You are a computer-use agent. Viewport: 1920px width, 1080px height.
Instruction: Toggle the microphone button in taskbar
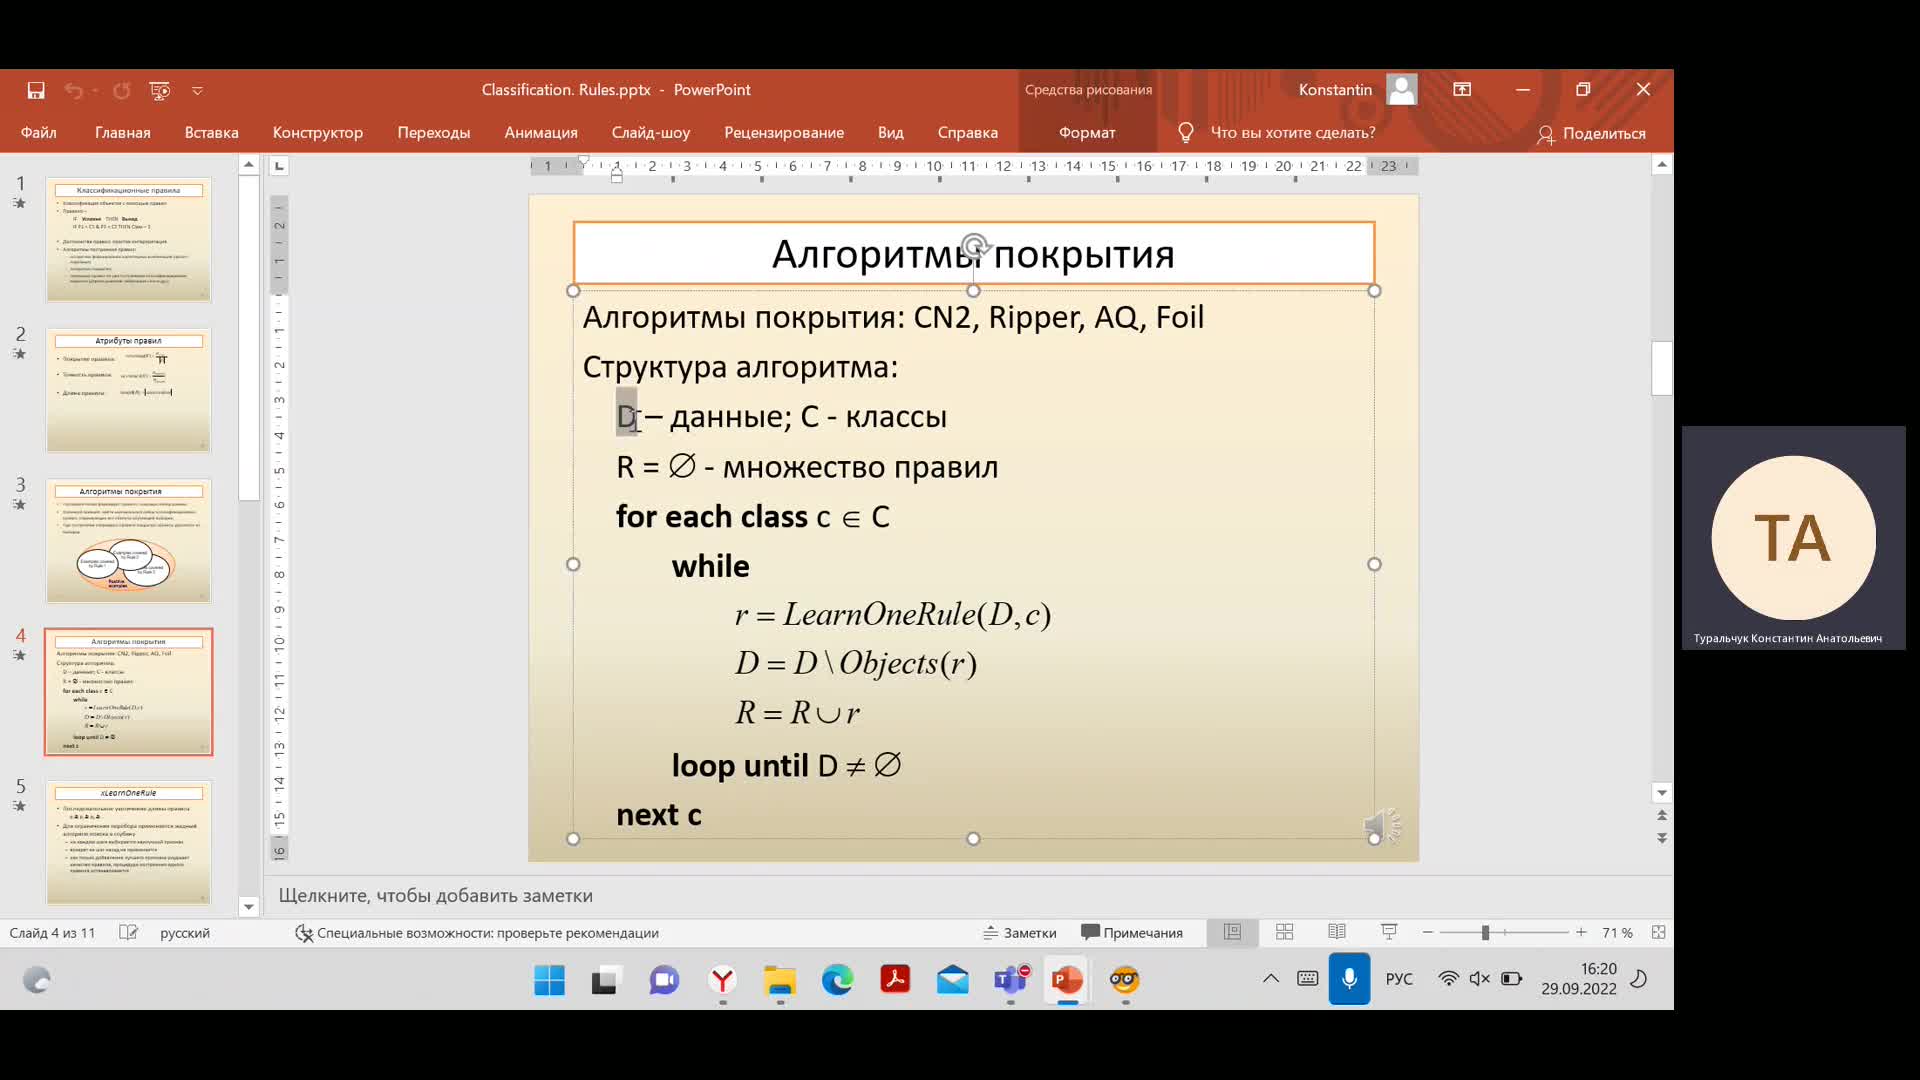click(1349, 979)
